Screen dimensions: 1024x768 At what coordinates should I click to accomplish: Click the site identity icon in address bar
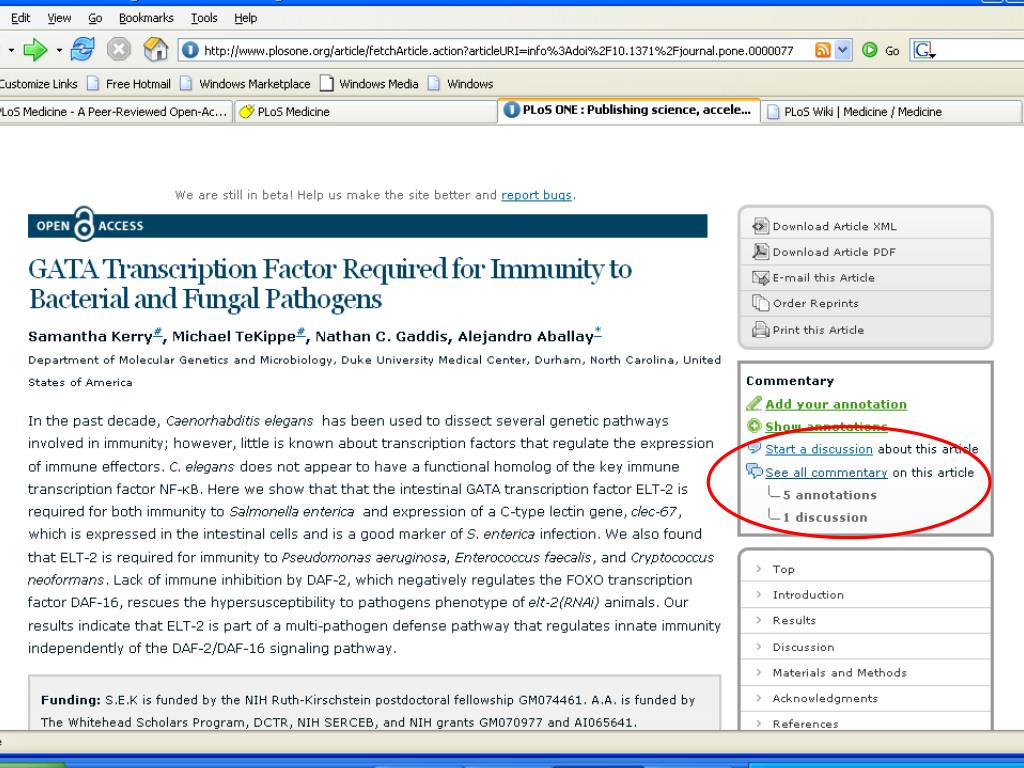point(190,50)
